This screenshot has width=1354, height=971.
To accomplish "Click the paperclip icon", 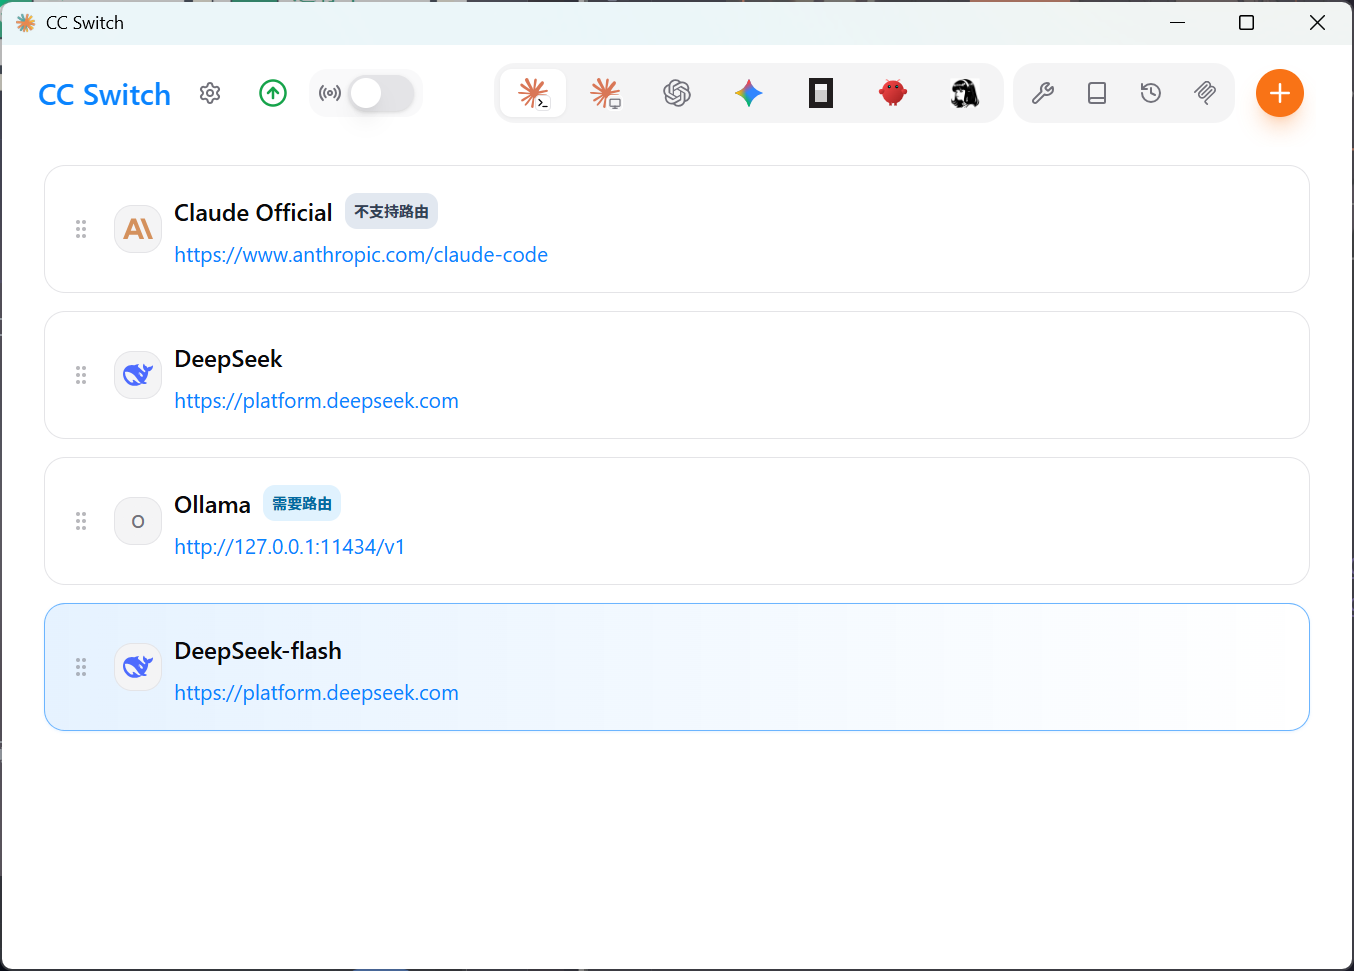I will [1205, 93].
